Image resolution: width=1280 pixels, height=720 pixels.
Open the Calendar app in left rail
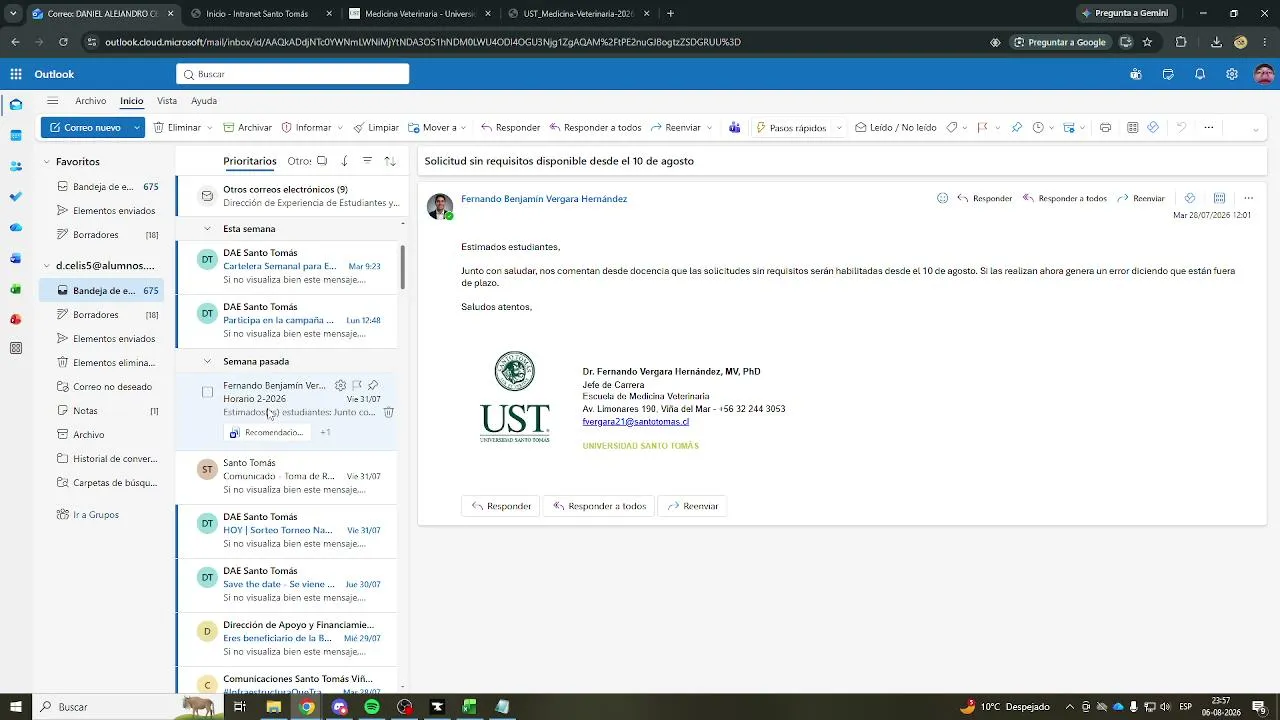pos(16,135)
